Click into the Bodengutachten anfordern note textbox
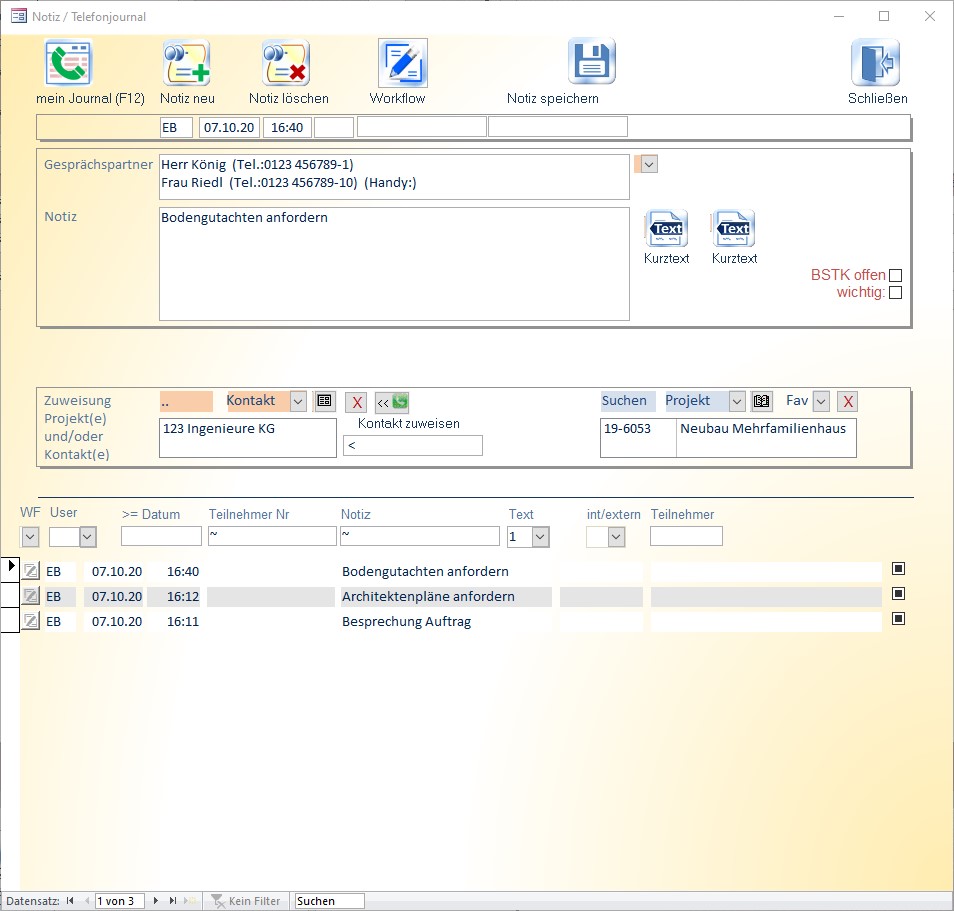This screenshot has height=911, width=954. pyautogui.click(x=393, y=263)
